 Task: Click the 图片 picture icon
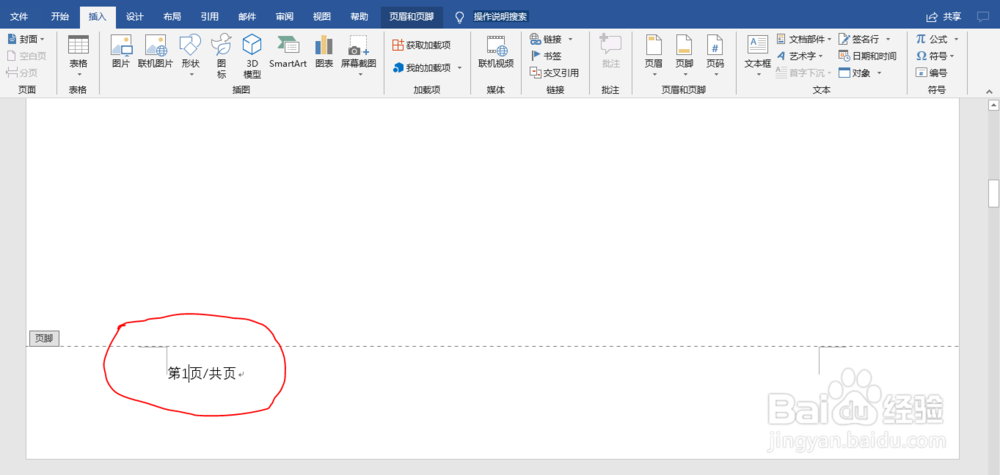tap(121, 45)
